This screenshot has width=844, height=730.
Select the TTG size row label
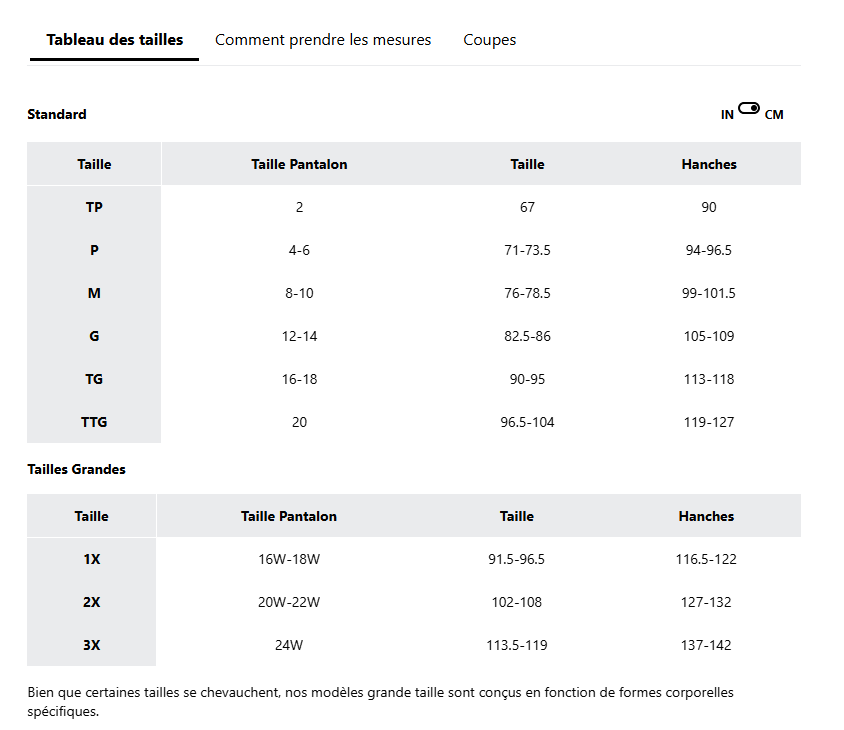[94, 422]
